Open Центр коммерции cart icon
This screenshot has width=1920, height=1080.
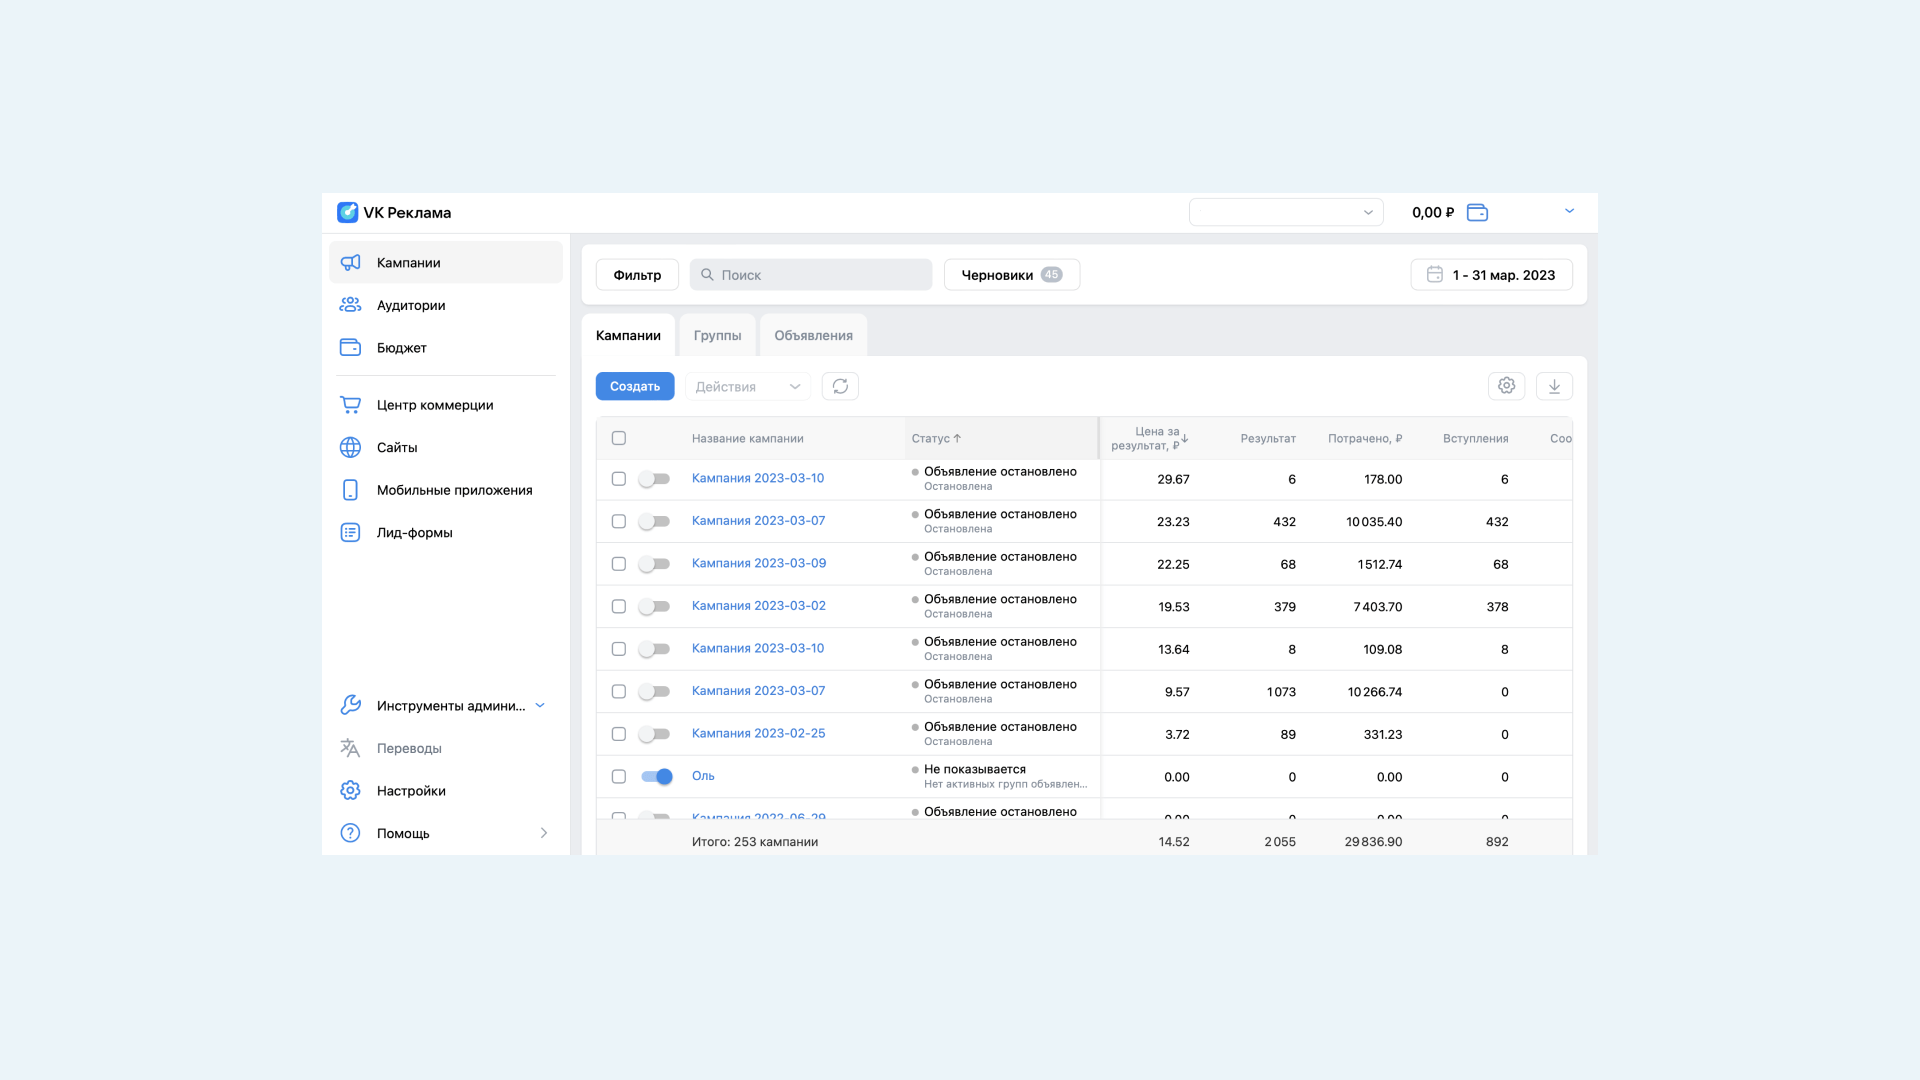[350, 405]
